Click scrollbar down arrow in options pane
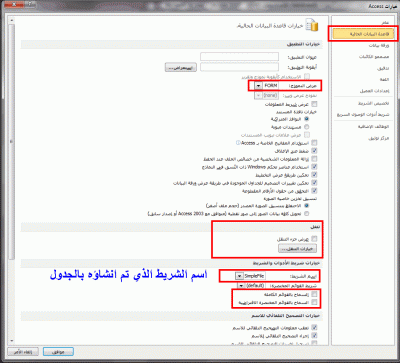Viewport: 400px width, 363px height. 12,341
